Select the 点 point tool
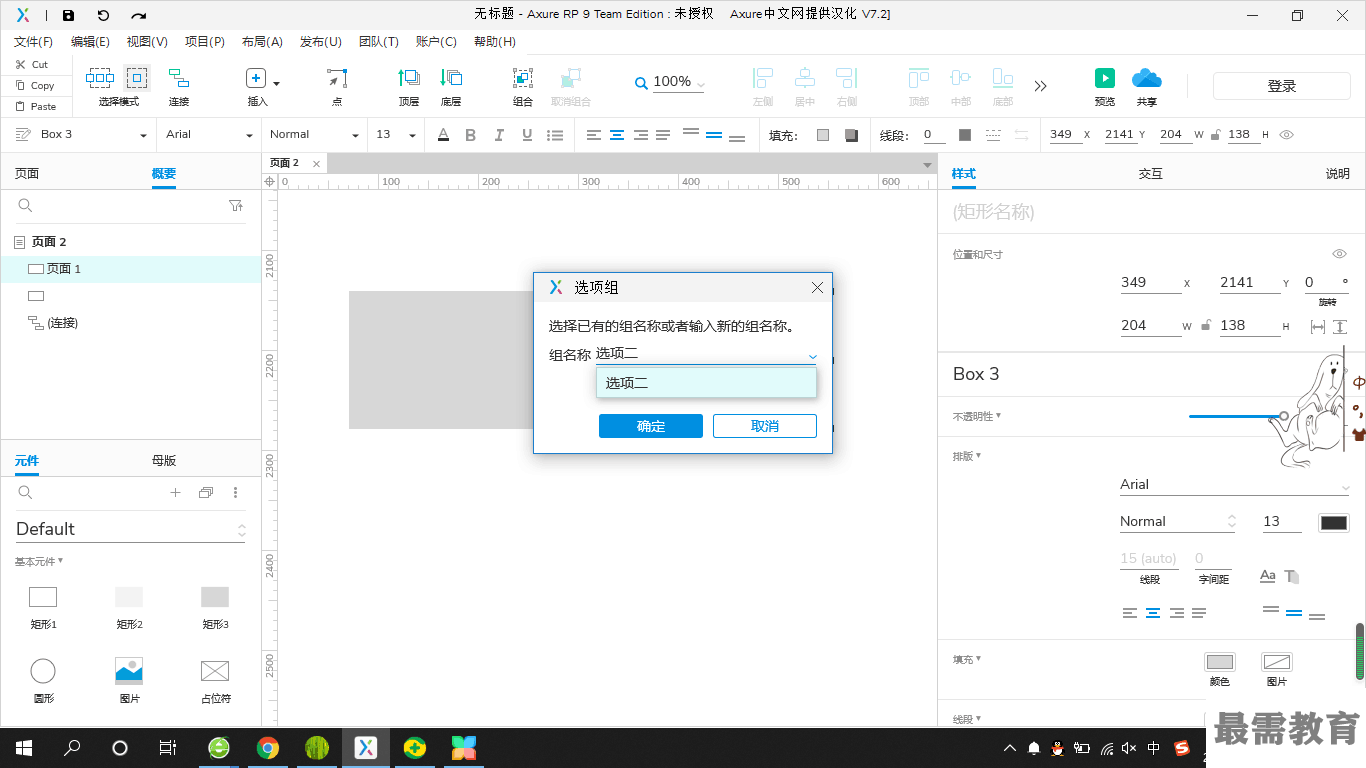This screenshot has height=768, width=1366. pos(337,87)
